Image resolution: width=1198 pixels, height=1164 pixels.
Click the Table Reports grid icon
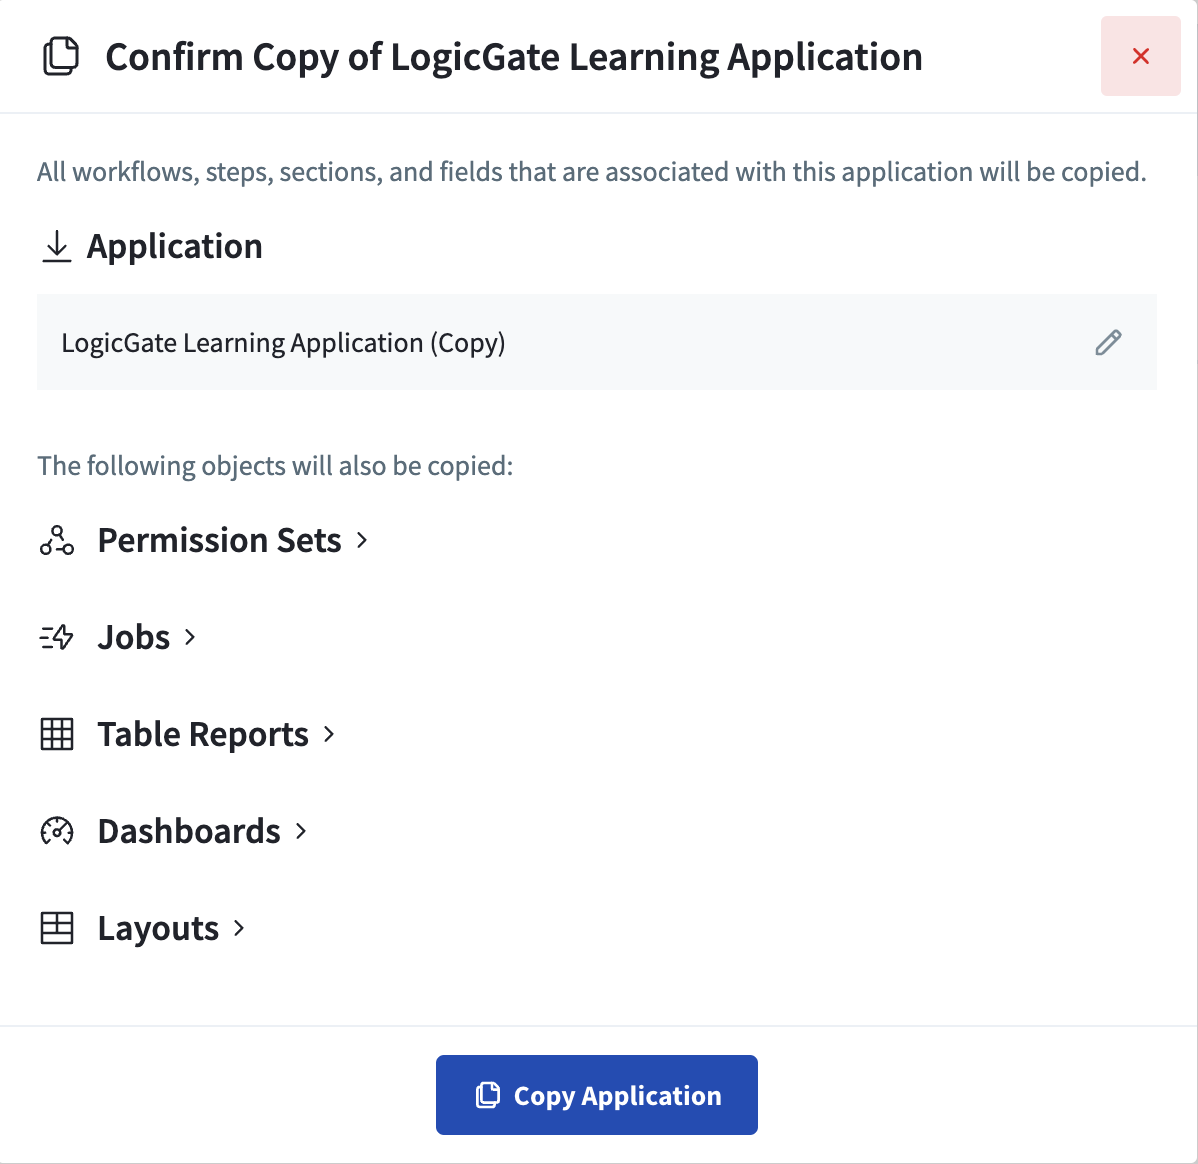coord(57,734)
